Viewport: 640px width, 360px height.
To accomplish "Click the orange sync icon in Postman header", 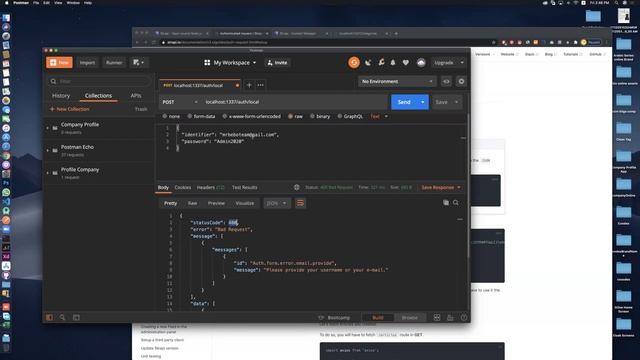I will [x=354, y=62].
